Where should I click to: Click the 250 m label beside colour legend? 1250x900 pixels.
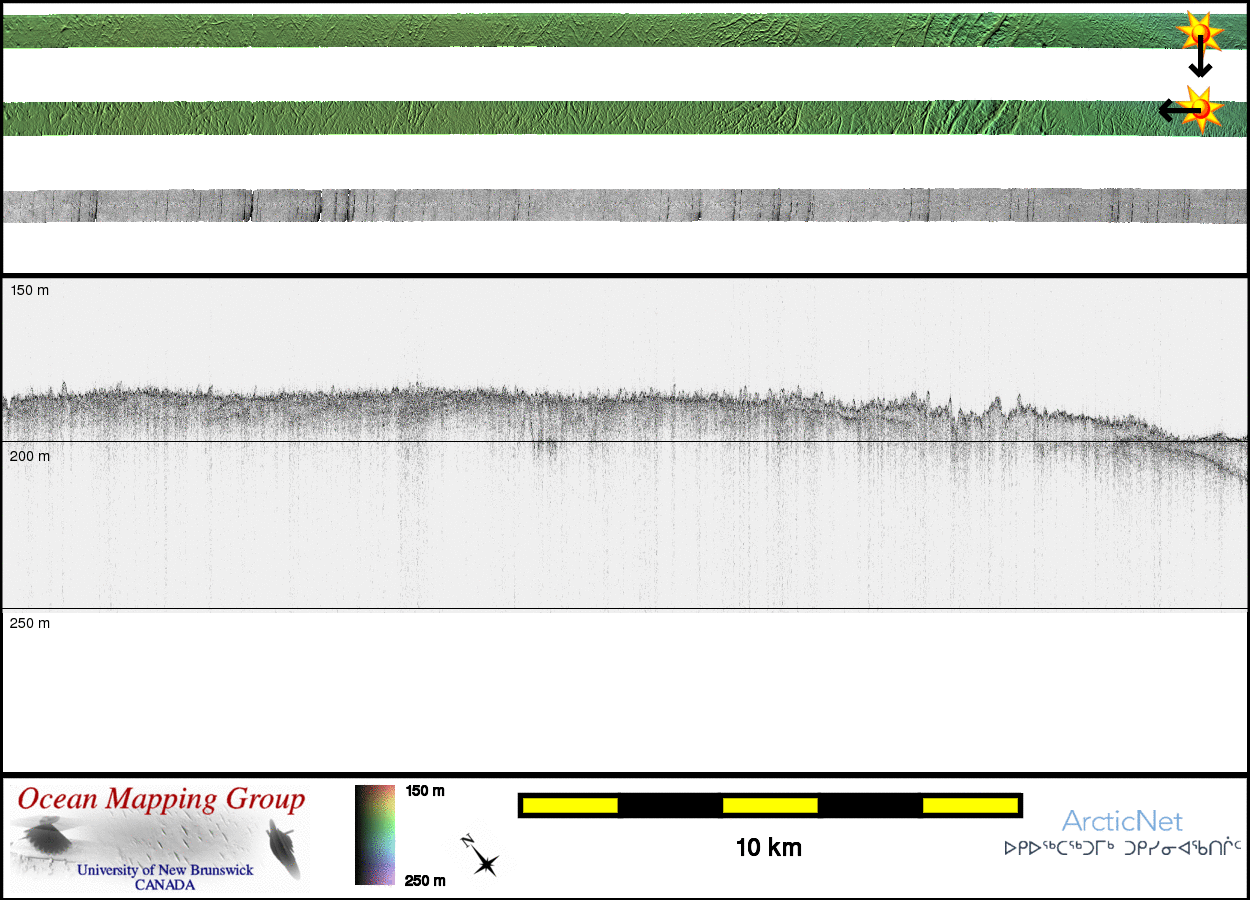[425, 880]
